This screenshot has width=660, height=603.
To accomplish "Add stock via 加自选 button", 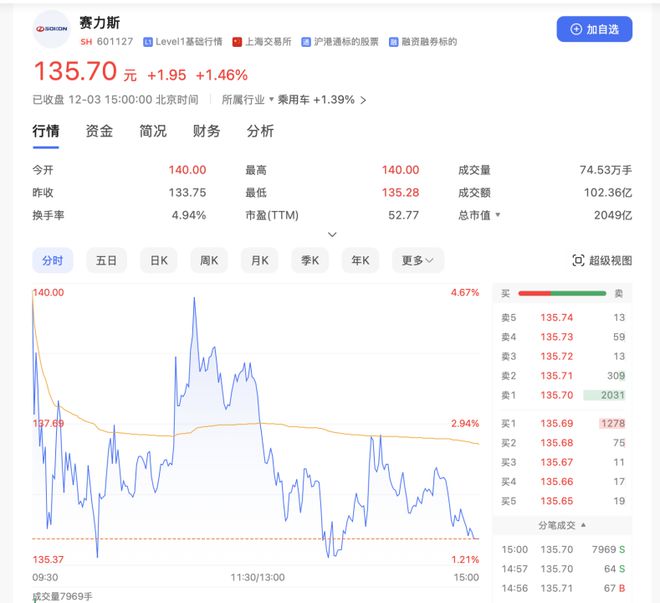I will point(594,29).
